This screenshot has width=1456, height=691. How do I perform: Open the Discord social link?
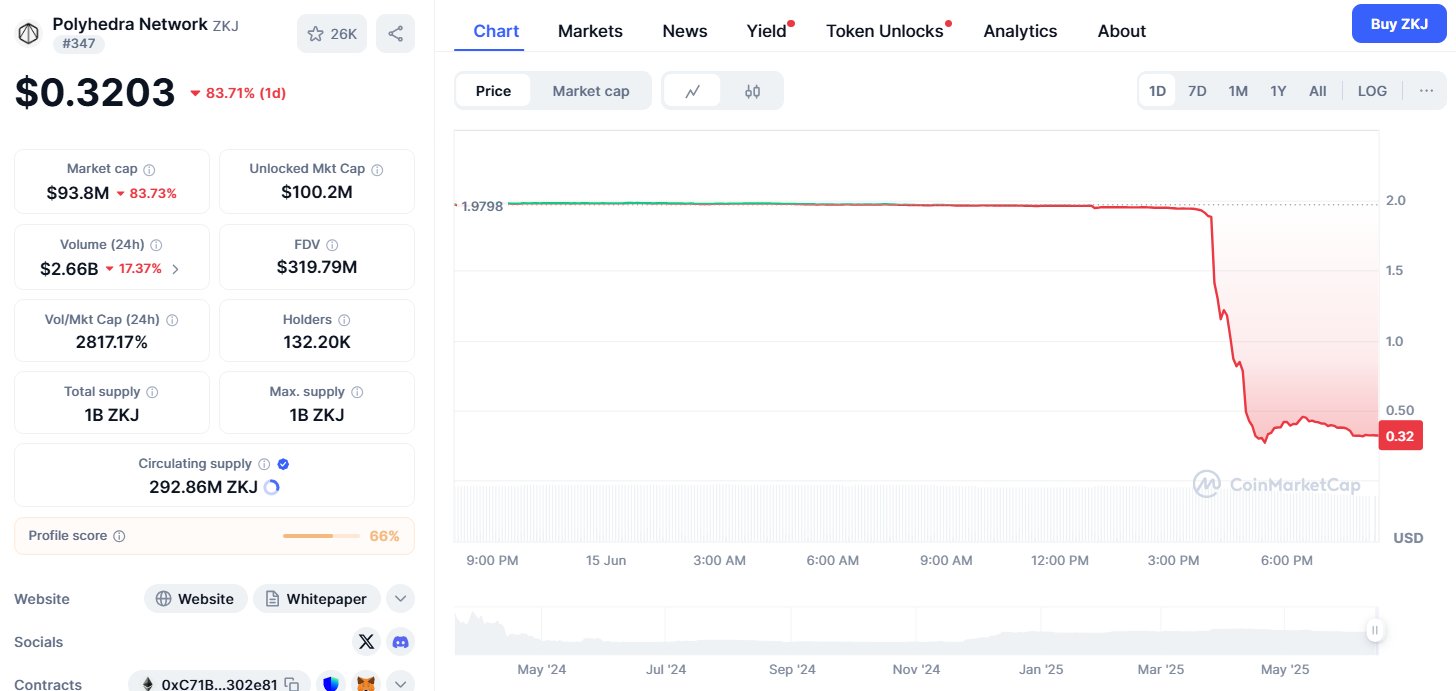(400, 642)
